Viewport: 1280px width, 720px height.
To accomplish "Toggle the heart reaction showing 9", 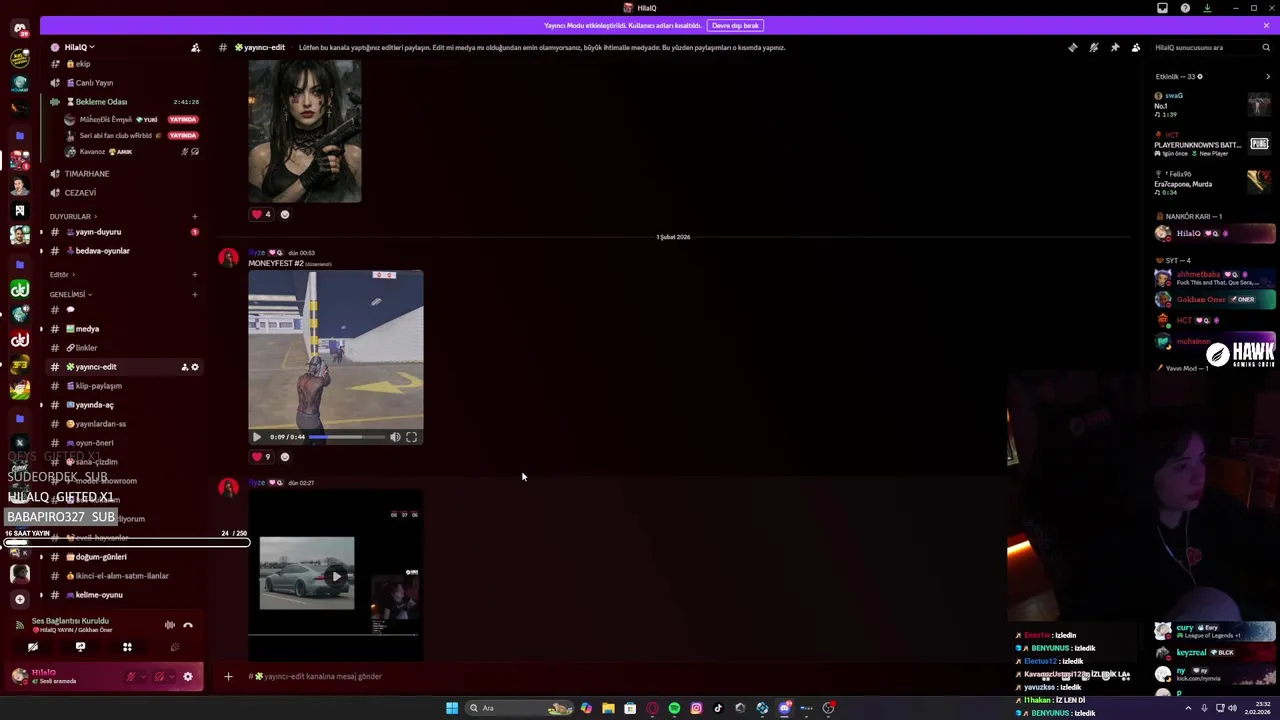I will (x=262, y=457).
